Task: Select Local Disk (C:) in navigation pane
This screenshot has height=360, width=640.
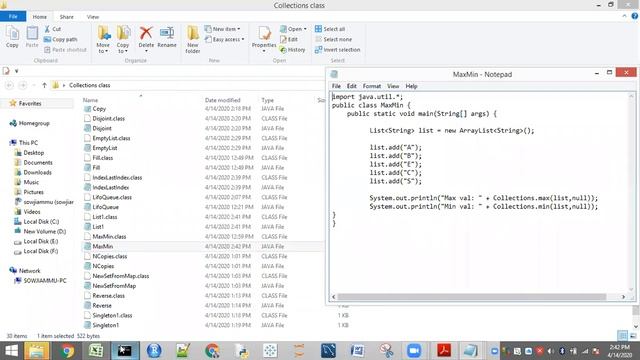Action: coord(41,222)
